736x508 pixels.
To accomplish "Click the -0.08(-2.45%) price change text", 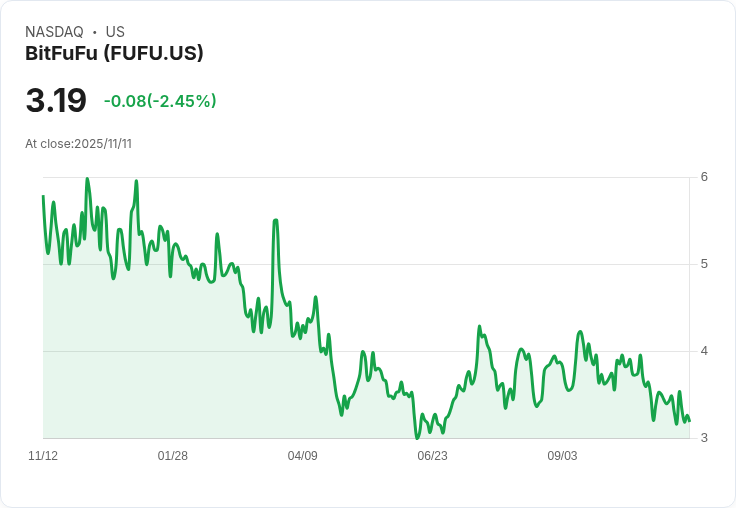I will 160,101.
